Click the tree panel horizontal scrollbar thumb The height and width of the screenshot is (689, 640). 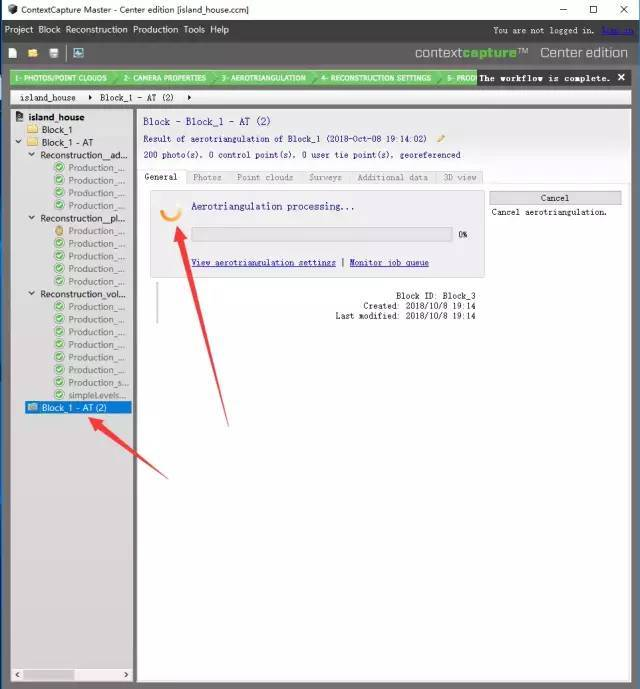49,674
